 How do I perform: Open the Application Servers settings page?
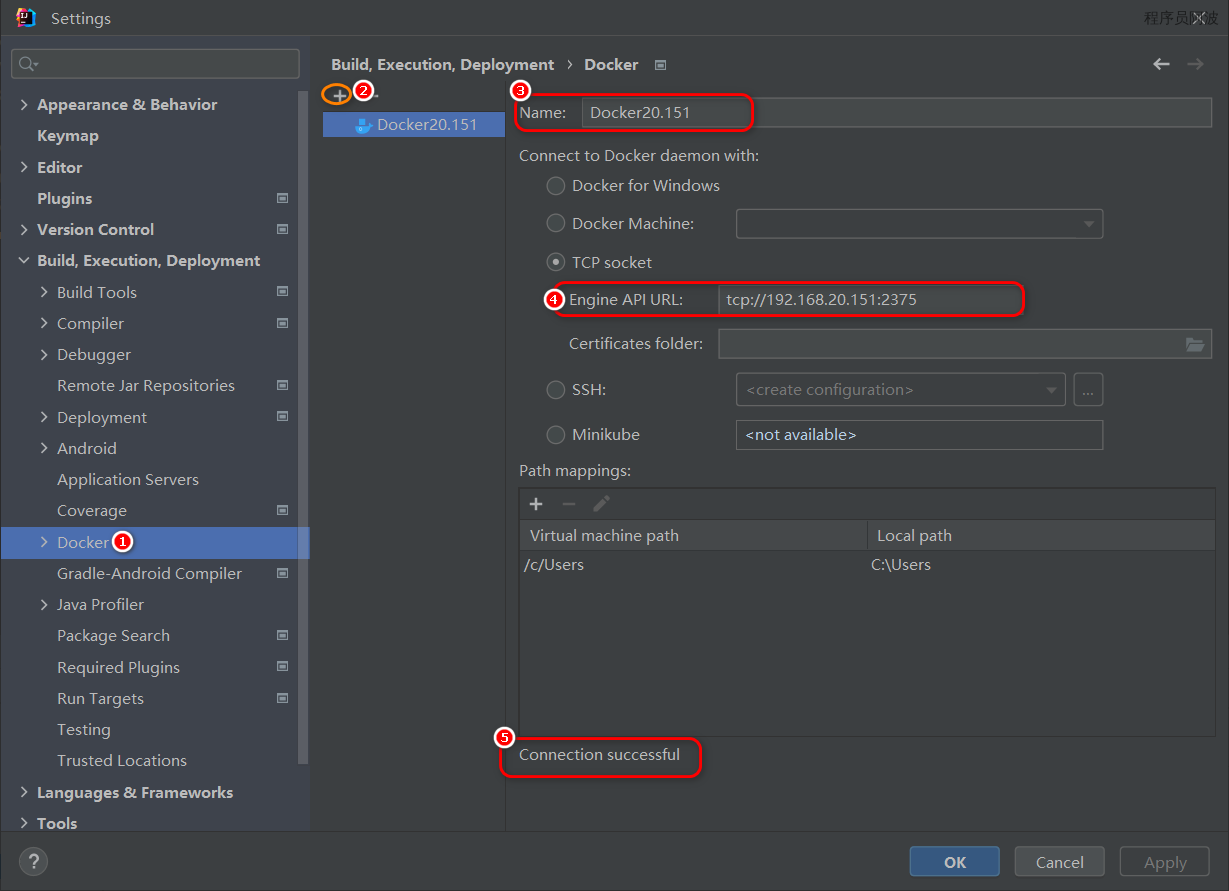click(x=128, y=480)
